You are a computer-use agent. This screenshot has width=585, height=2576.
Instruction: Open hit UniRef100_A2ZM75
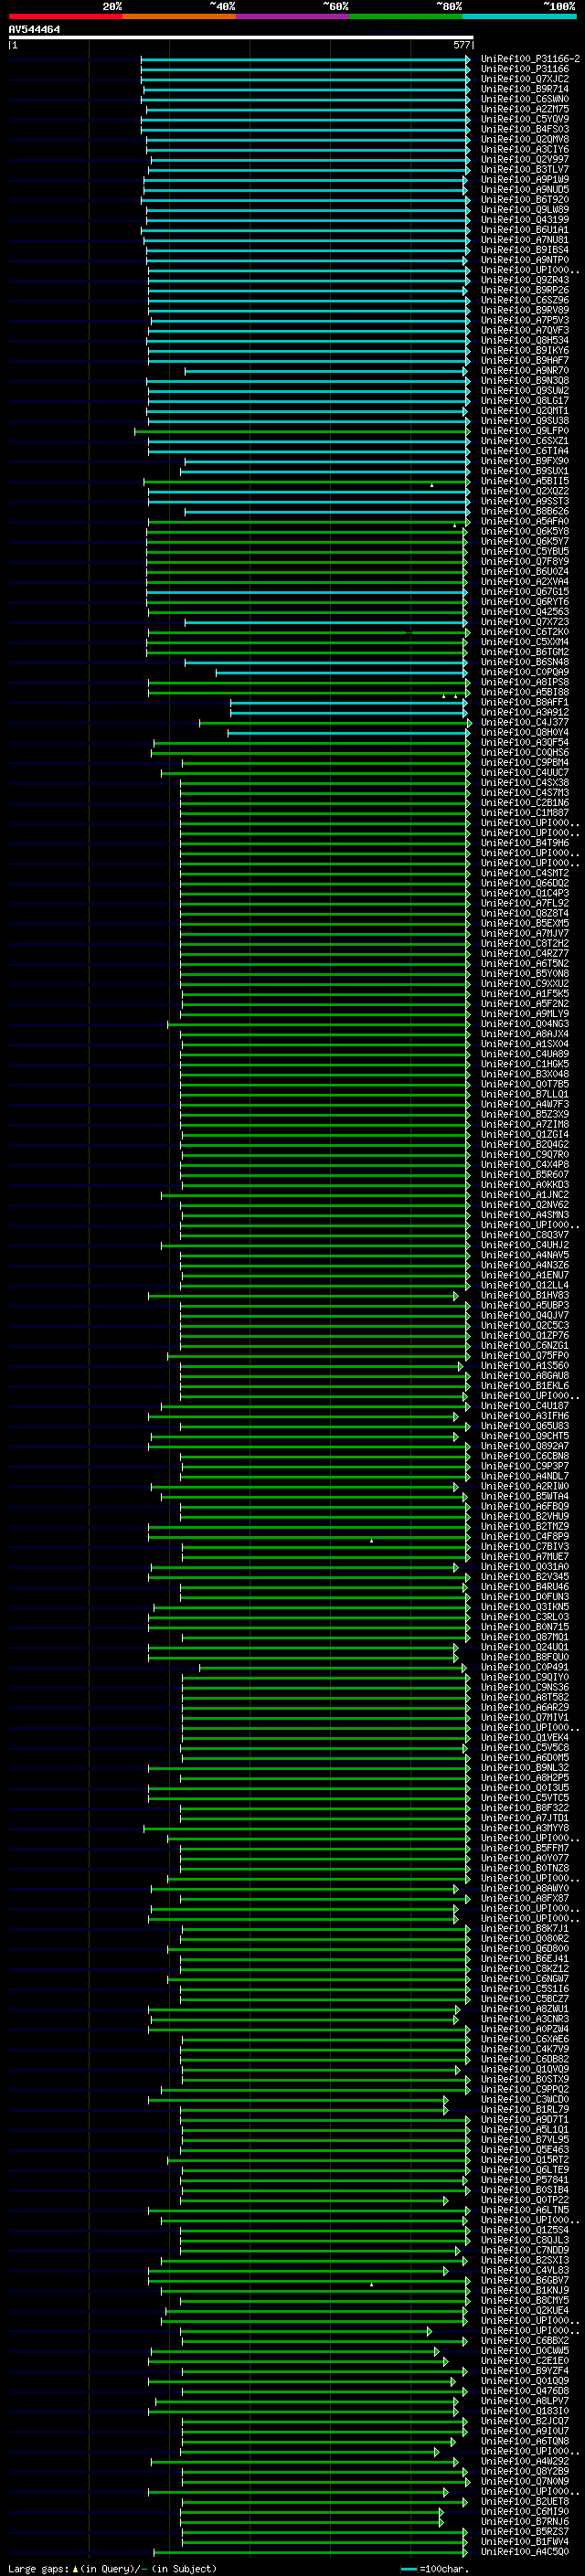point(524,109)
